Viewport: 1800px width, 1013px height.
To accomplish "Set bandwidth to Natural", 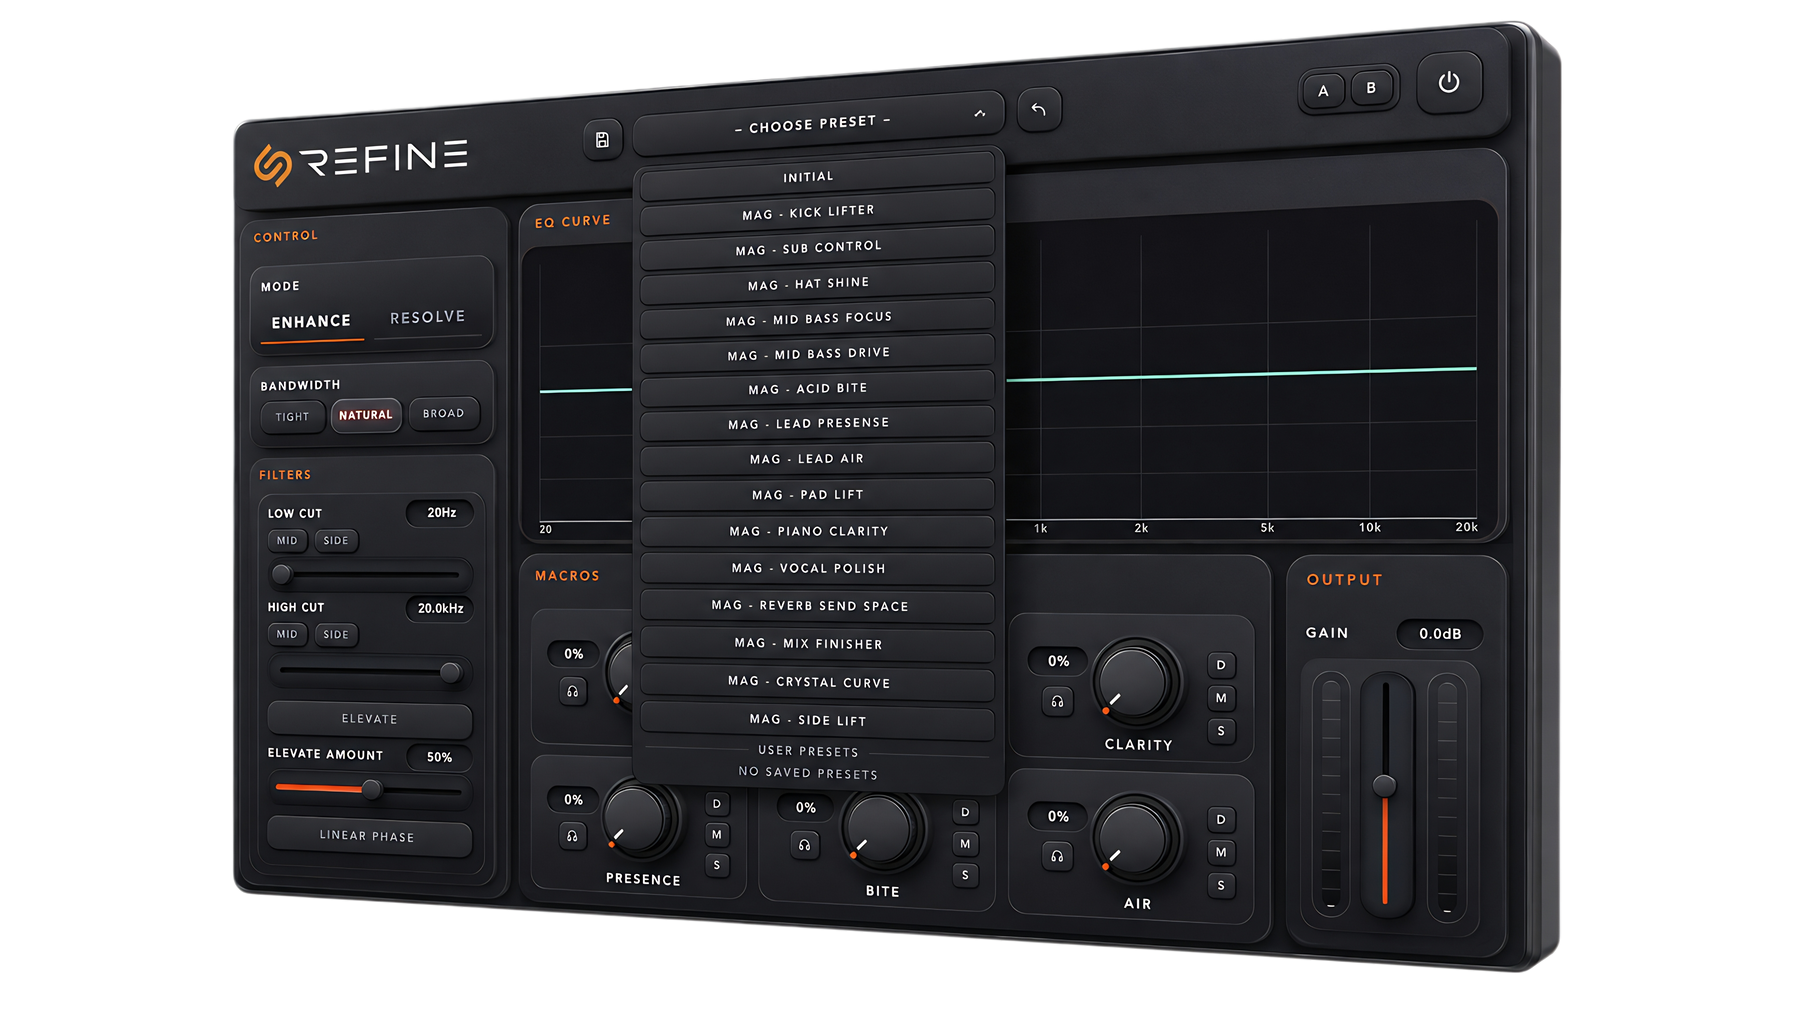I will click(x=366, y=415).
